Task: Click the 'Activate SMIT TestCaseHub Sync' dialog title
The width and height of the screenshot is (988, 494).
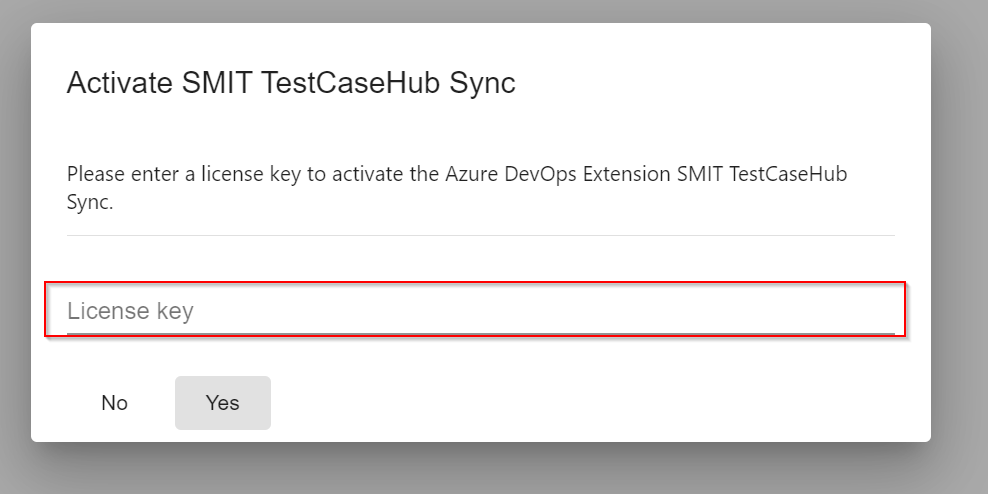Action: click(x=291, y=83)
